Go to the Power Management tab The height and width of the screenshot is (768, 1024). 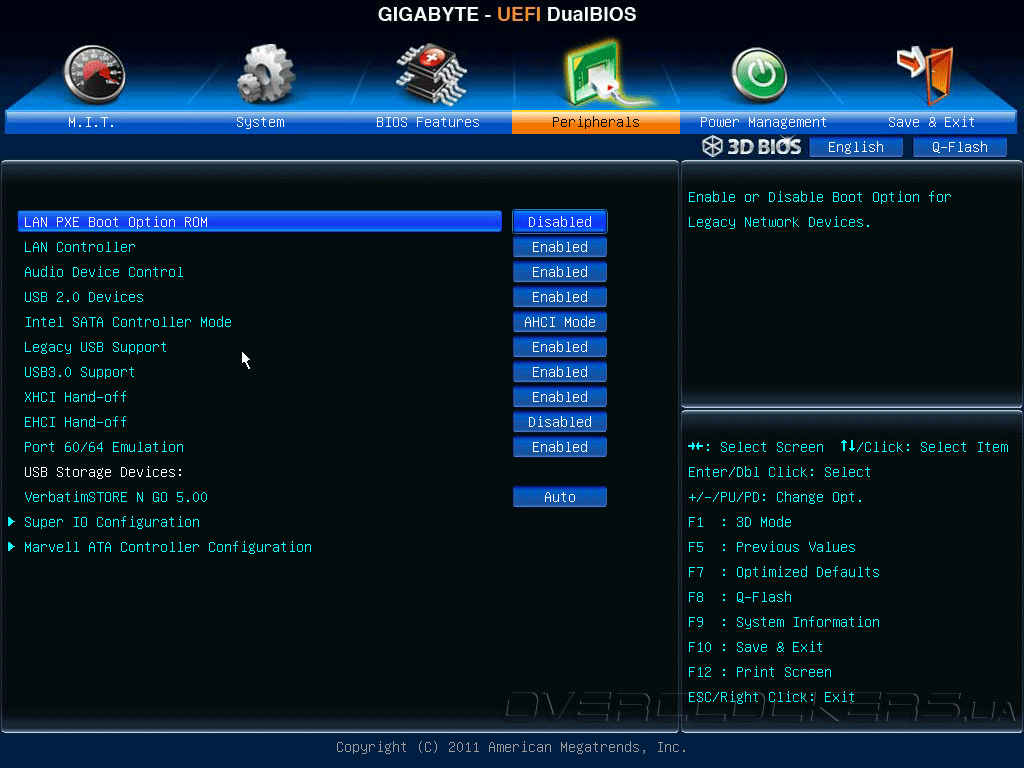(x=763, y=122)
